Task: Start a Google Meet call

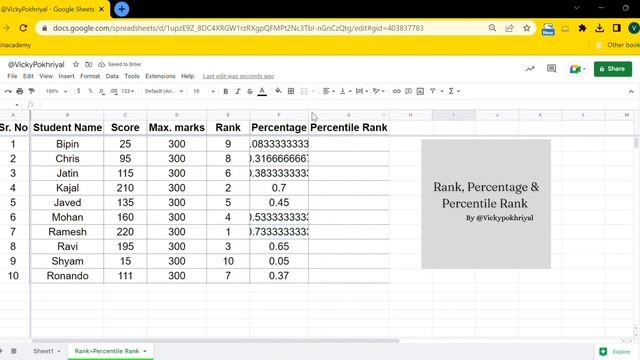Action: pos(577,69)
